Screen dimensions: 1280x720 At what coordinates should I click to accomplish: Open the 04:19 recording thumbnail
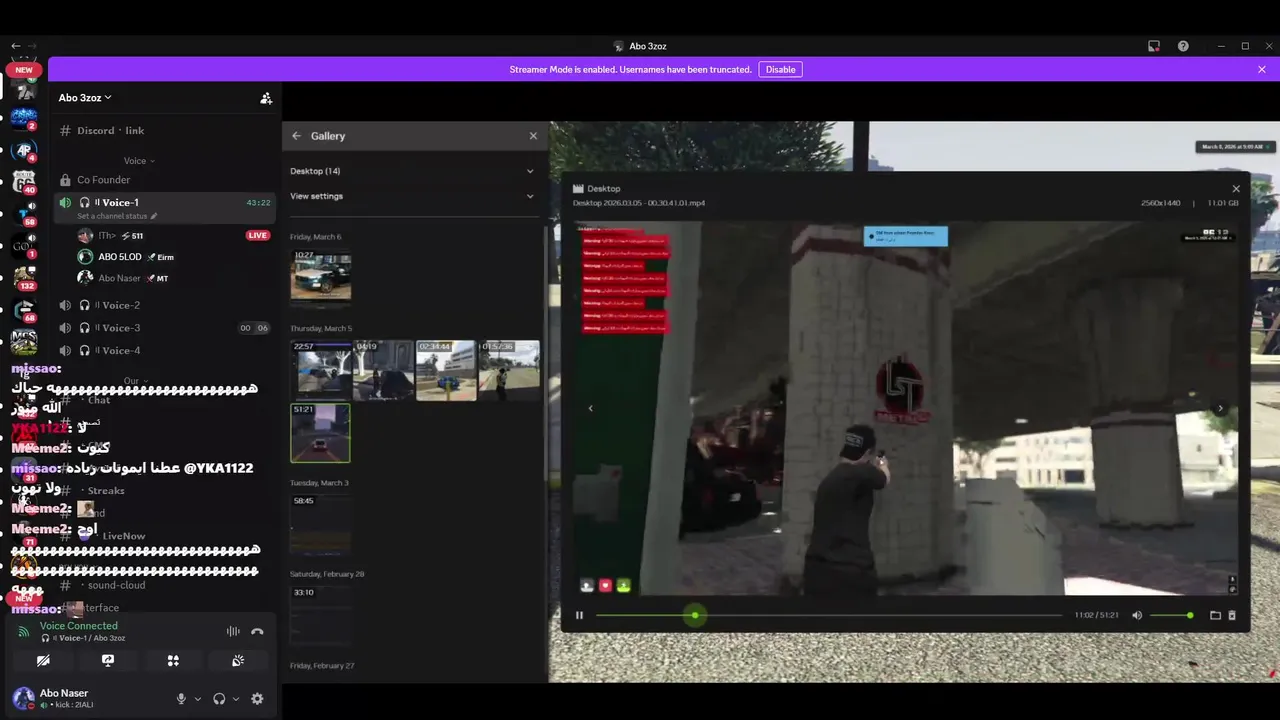[383, 370]
